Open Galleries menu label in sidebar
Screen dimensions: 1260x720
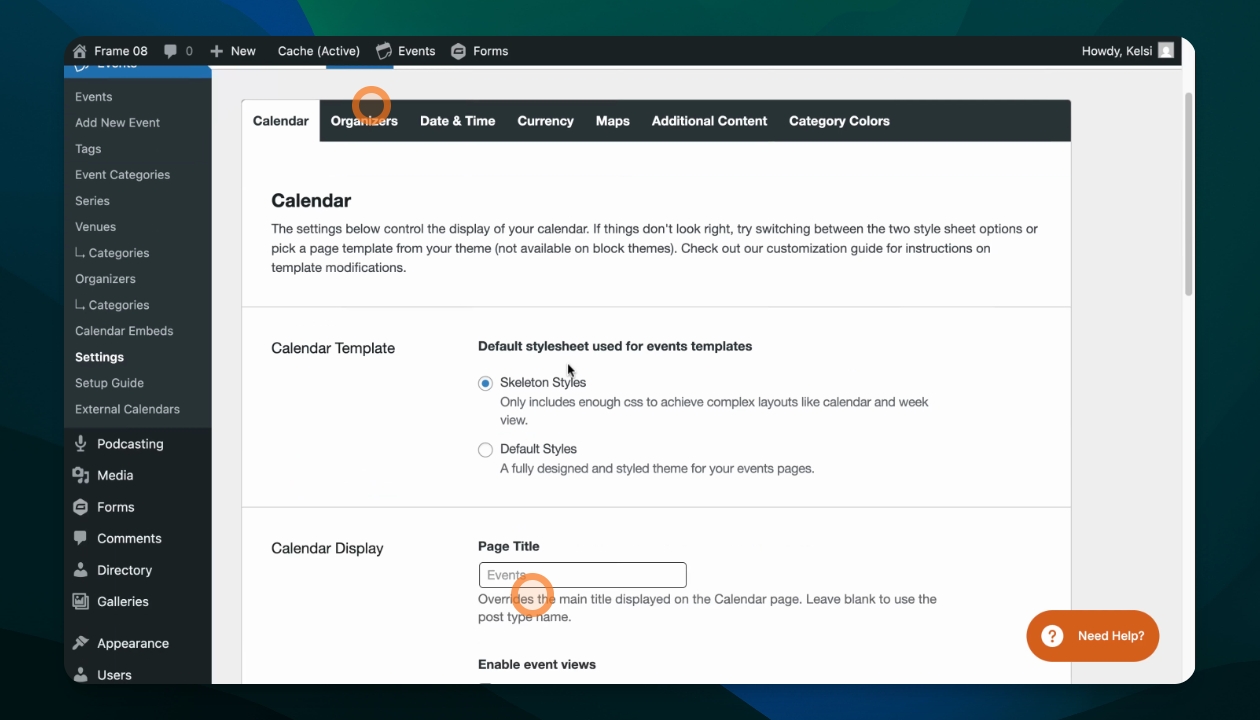(x=123, y=601)
